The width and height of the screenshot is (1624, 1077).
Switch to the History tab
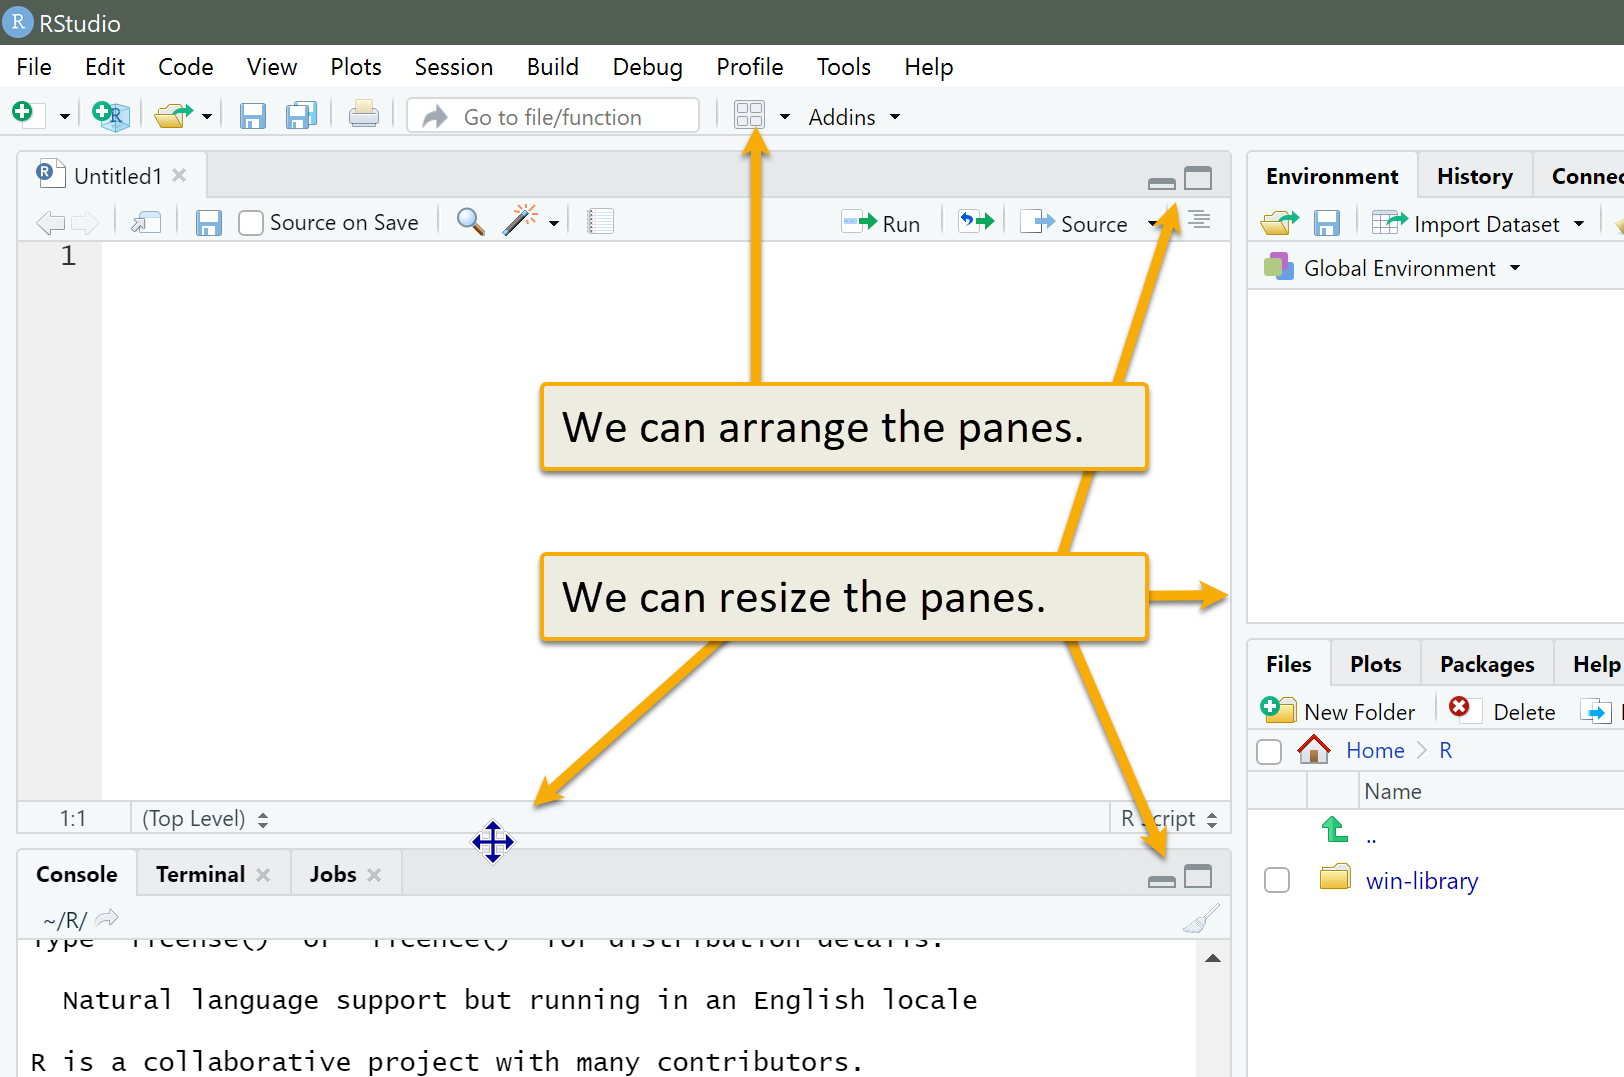coord(1475,176)
